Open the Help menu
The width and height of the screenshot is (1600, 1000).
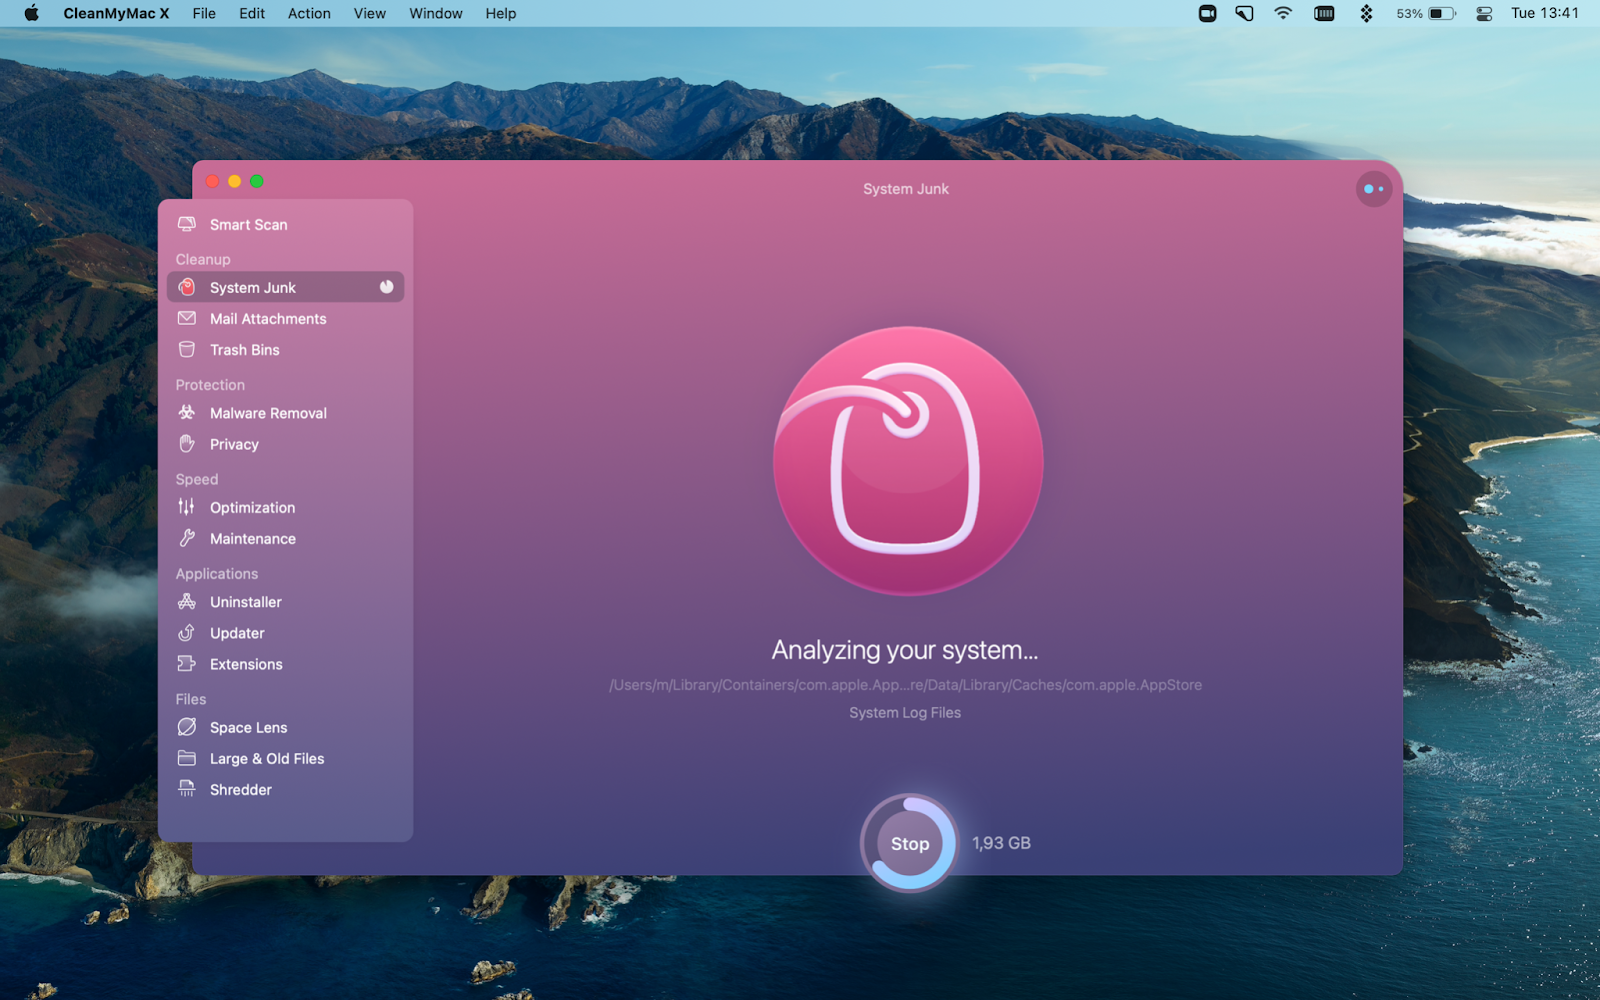click(x=501, y=13)
